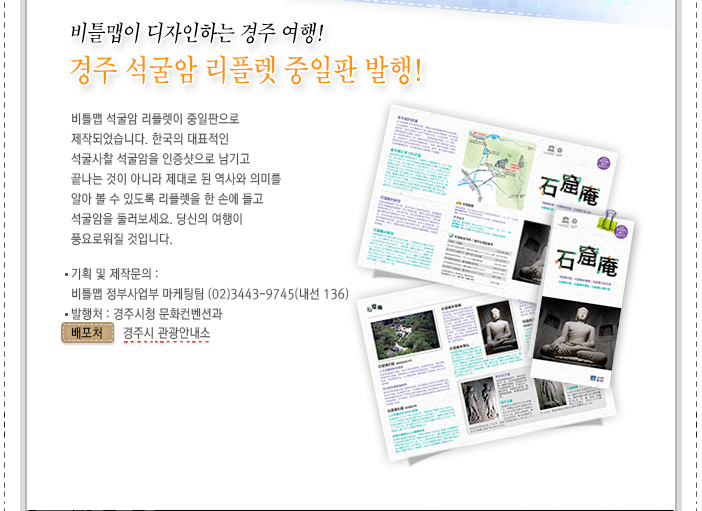The height and width of the screenshot is (511, 702).
Task: Click the tagline 비틀맵이 디자인하는 경주 여행!
Action: (198, 33)
